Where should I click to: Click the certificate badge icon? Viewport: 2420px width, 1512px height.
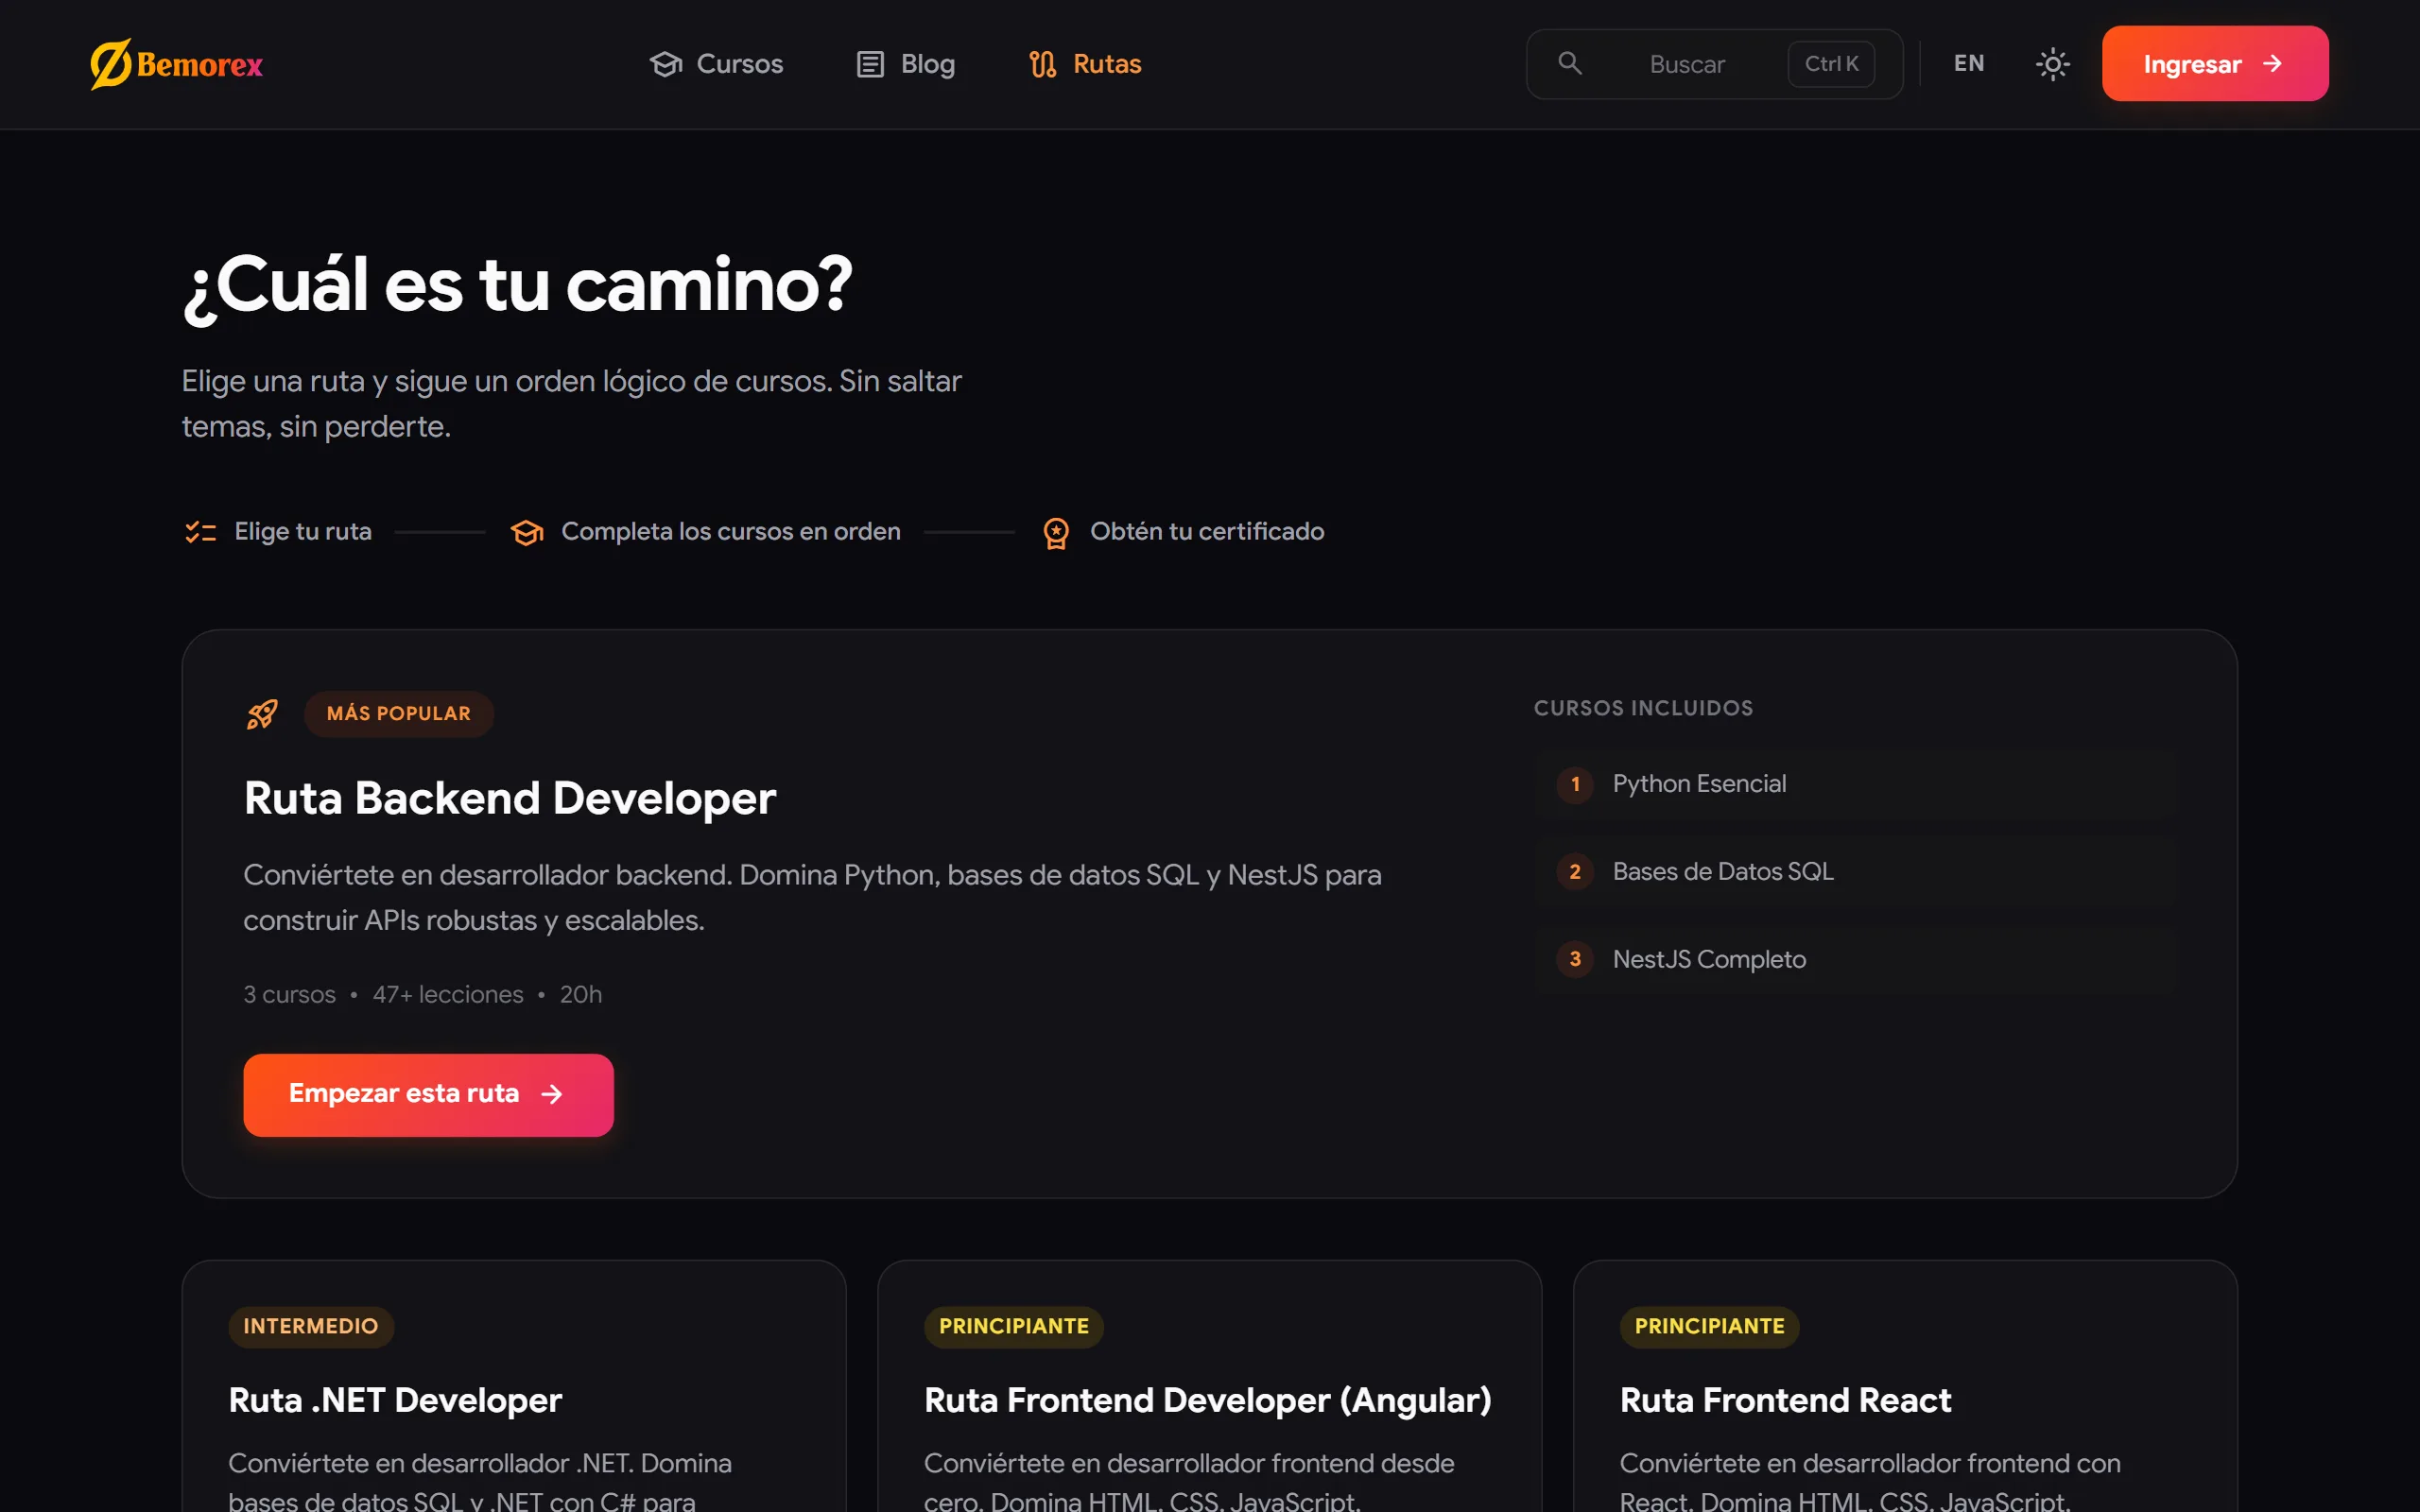(x=1056, y=533)
